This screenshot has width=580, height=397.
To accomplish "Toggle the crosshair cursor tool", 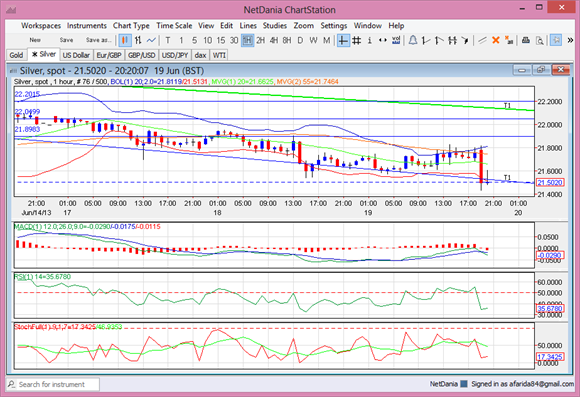I will tap(343, 40).
